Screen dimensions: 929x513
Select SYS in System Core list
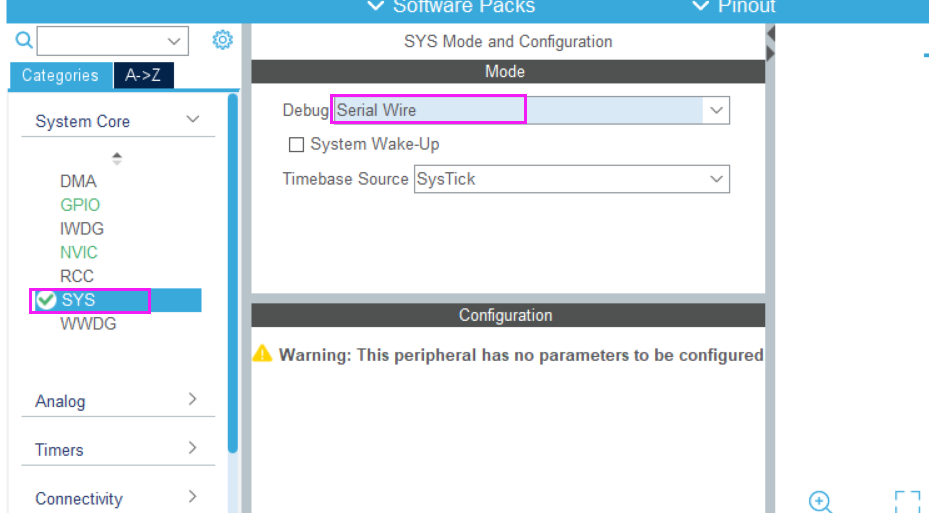[117, 300]
